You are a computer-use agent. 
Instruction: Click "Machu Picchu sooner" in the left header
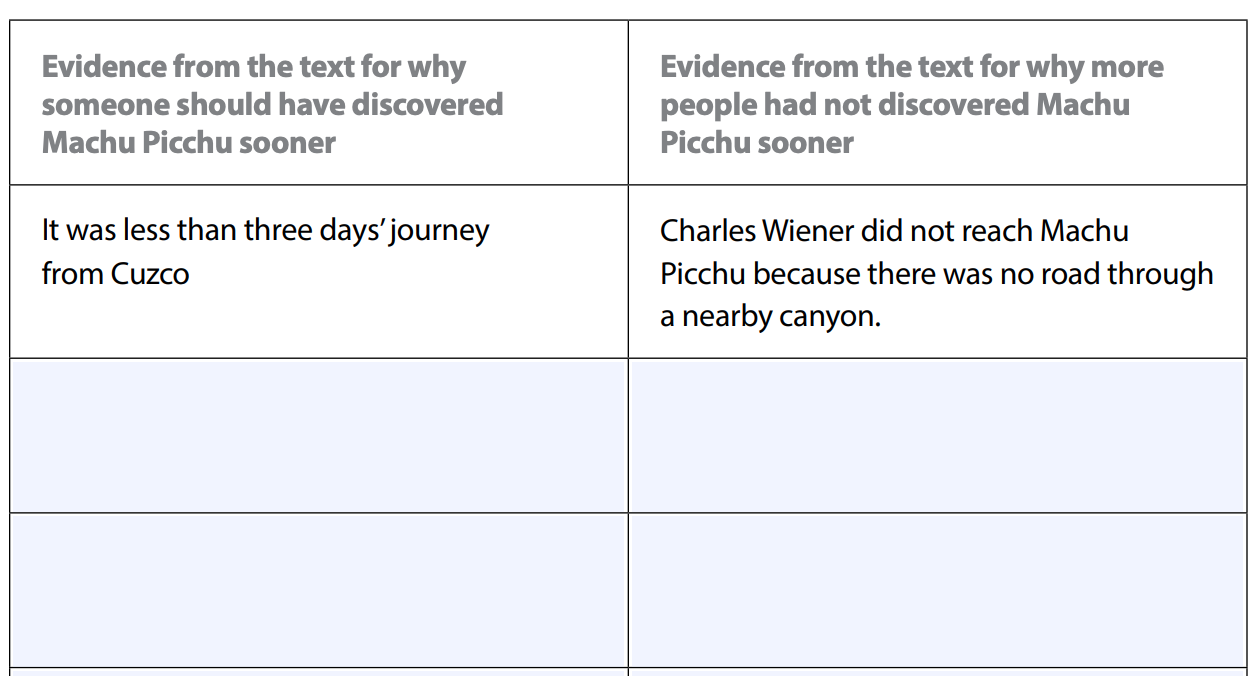tap(188, 143)
